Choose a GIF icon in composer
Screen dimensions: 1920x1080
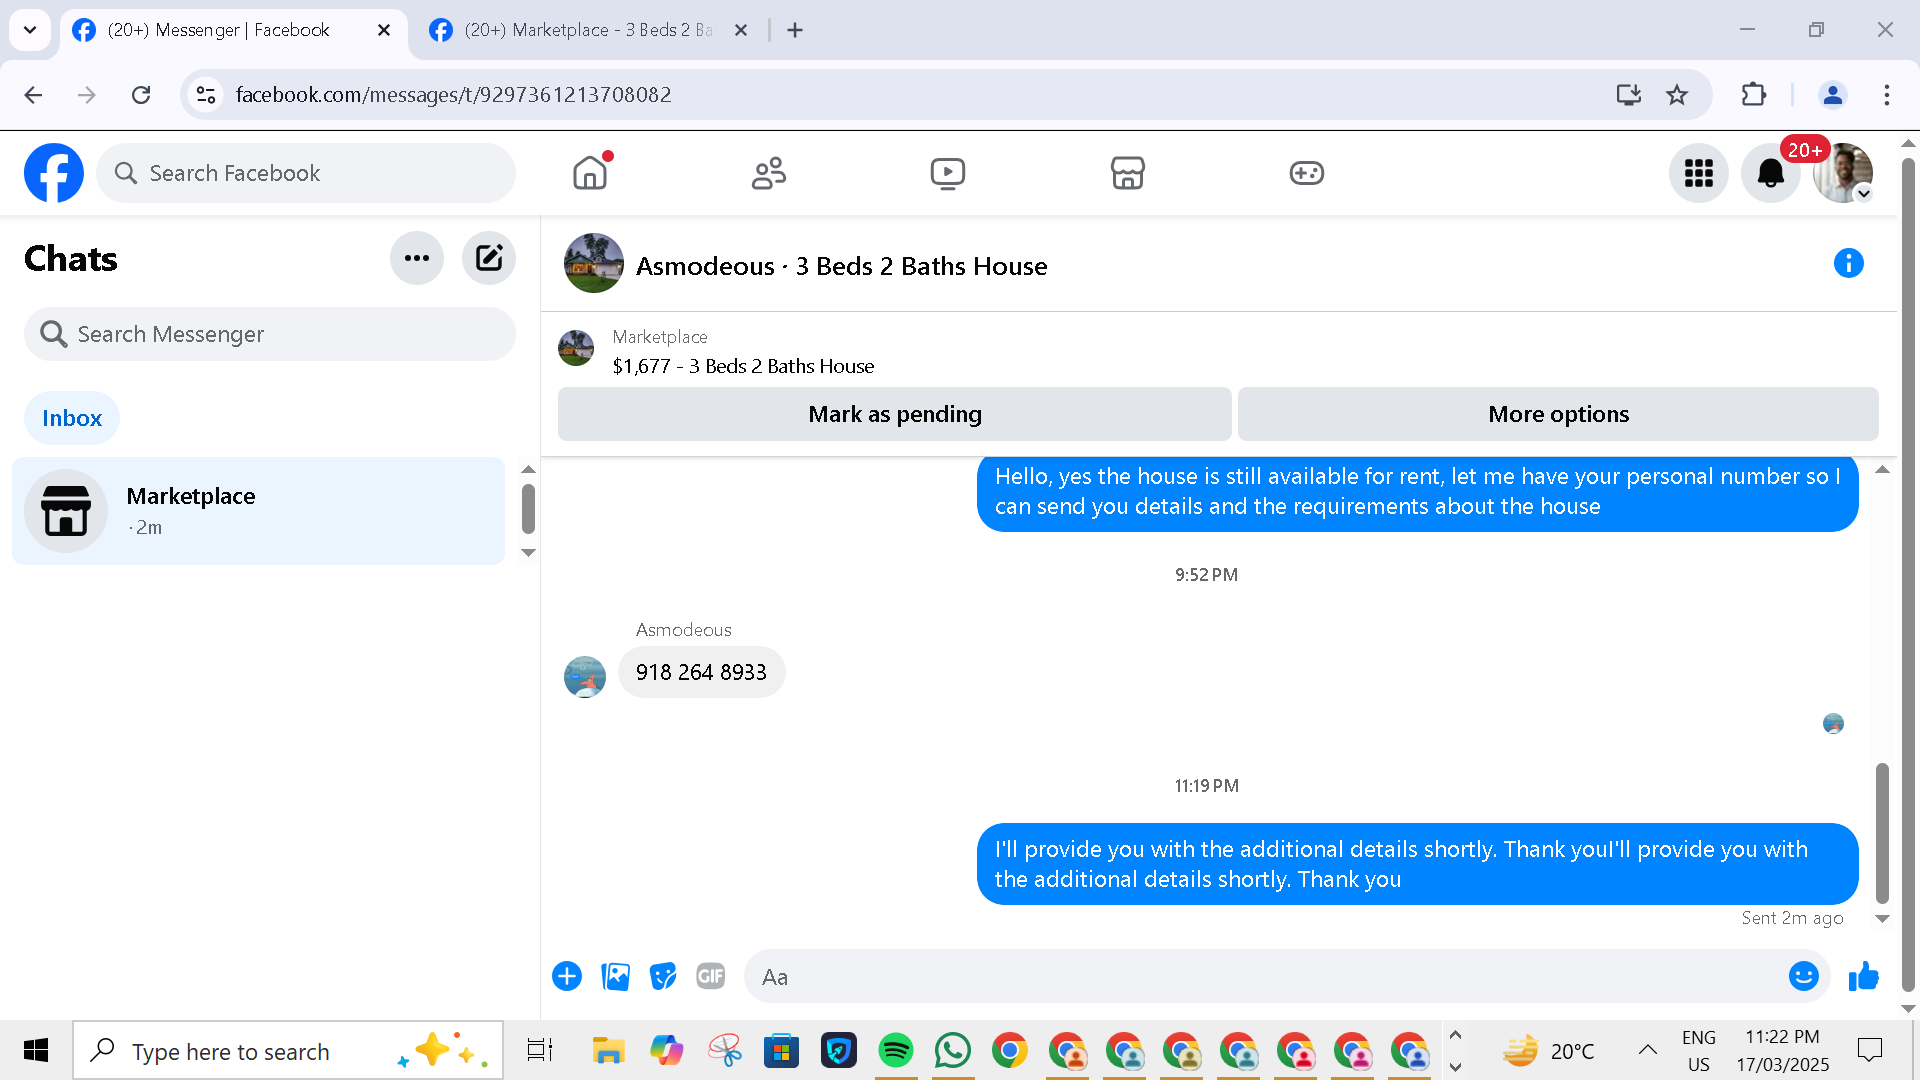(x=711, y=976)
